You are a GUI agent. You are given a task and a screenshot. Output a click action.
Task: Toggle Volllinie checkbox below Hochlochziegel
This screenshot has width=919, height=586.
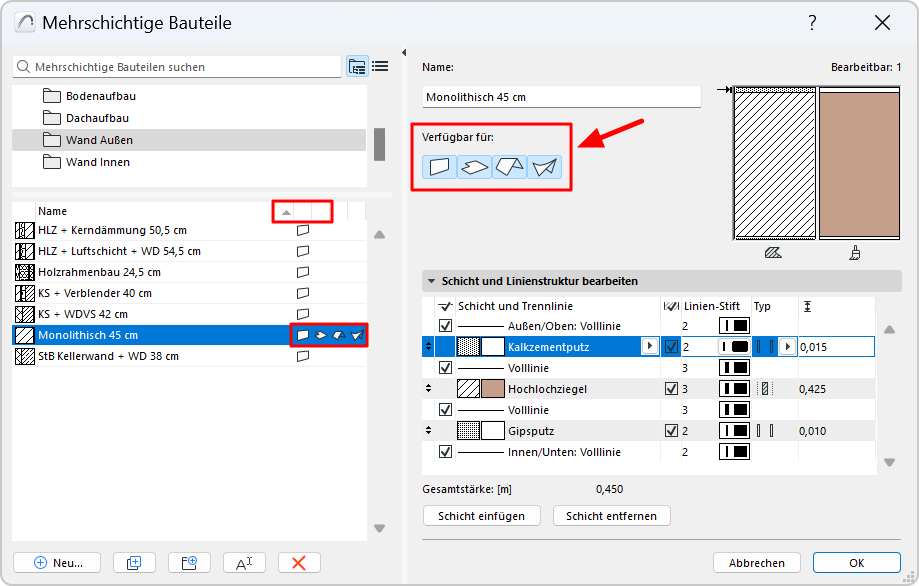[445, 410]
